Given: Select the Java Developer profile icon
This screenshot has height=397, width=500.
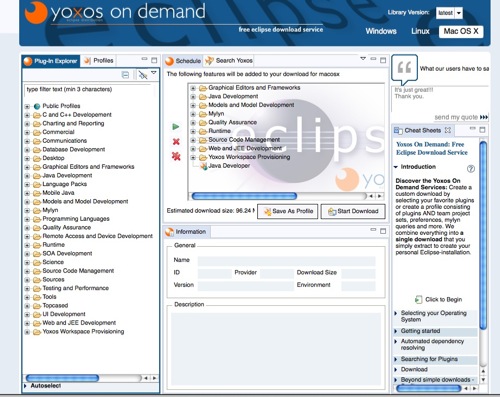Looking at the screenshot, I should tap(204, 166).
